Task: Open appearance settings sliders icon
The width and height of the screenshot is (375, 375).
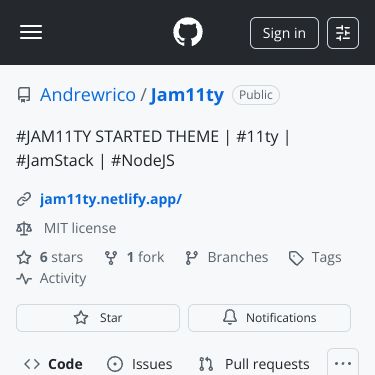Action: 343,33
